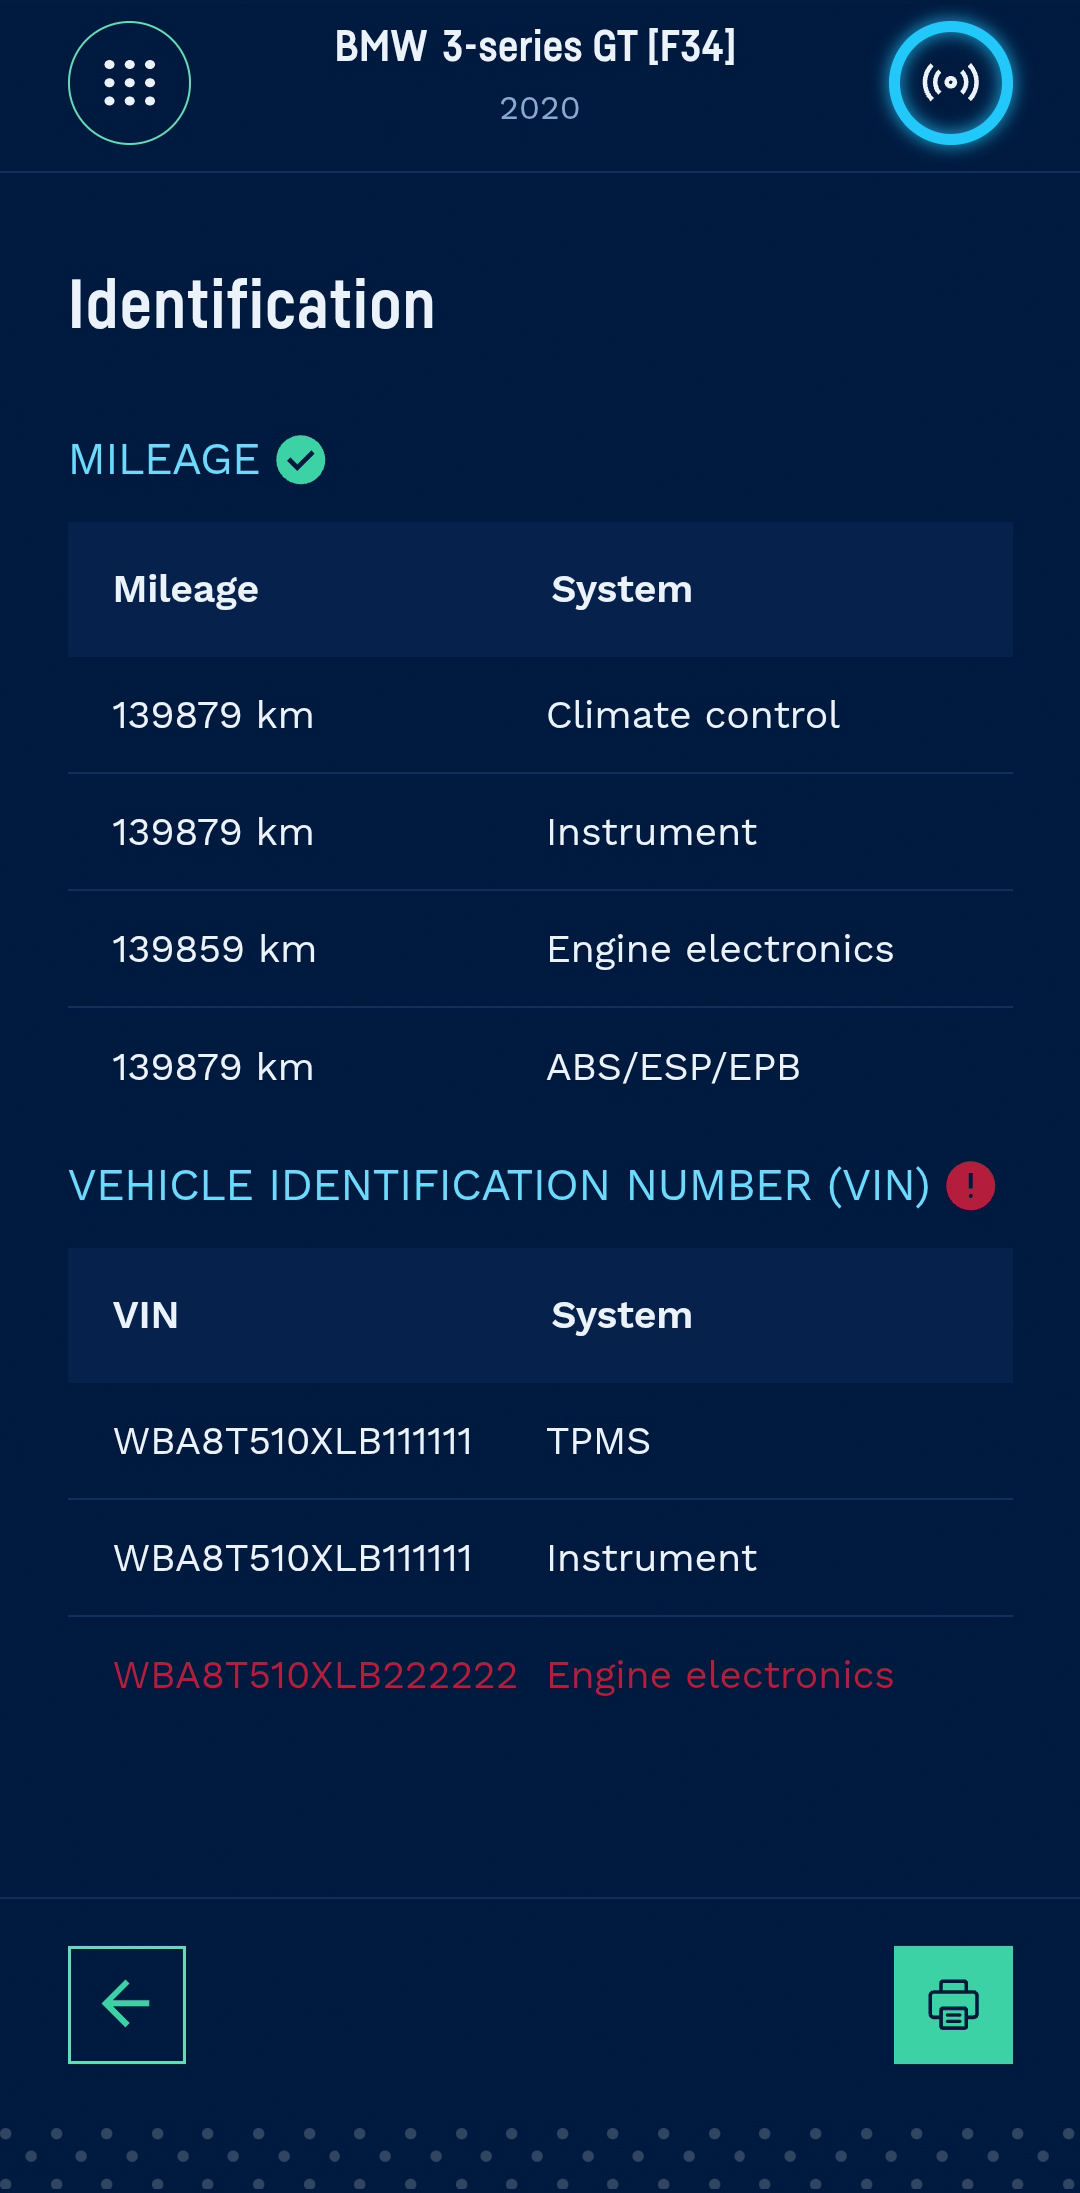The height and width of the screenshot is (2193, 1080).
Task: Select the Instrument VIN row
Action: [x=540, y=1558]
